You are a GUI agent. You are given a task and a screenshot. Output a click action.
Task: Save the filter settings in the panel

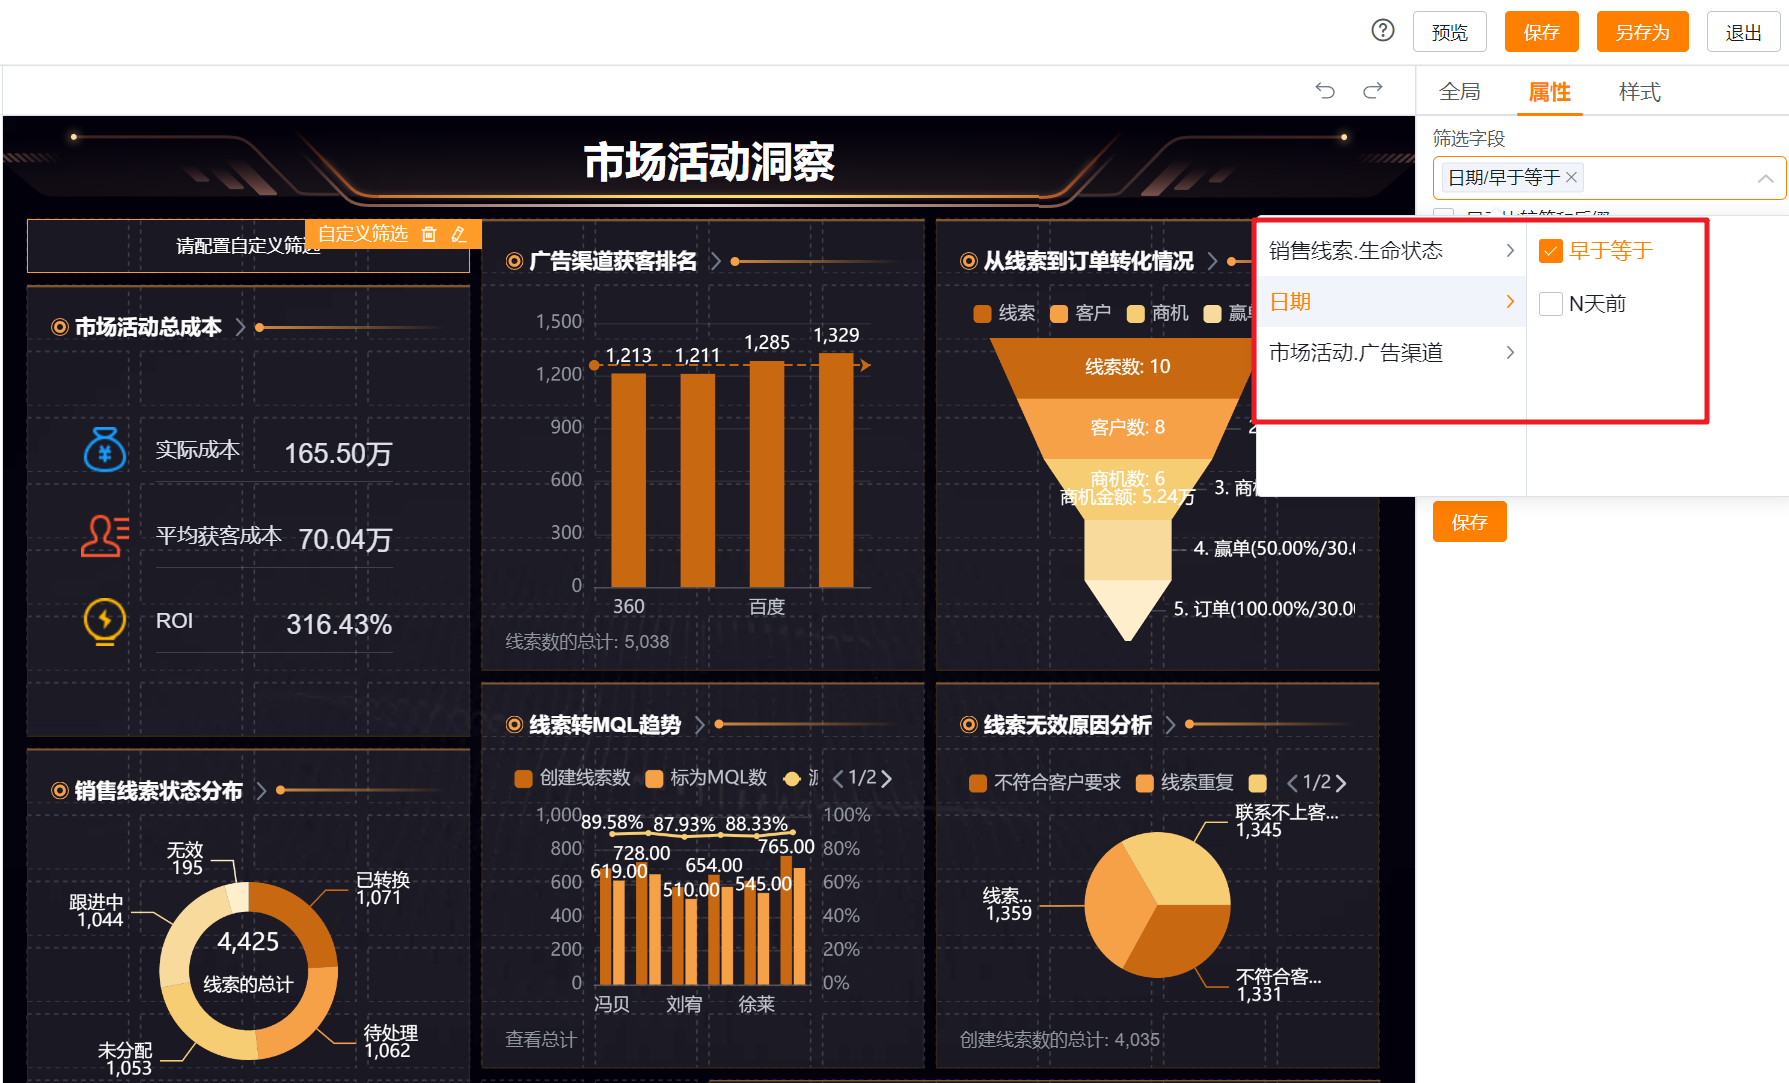click(x=1469, y=522)
